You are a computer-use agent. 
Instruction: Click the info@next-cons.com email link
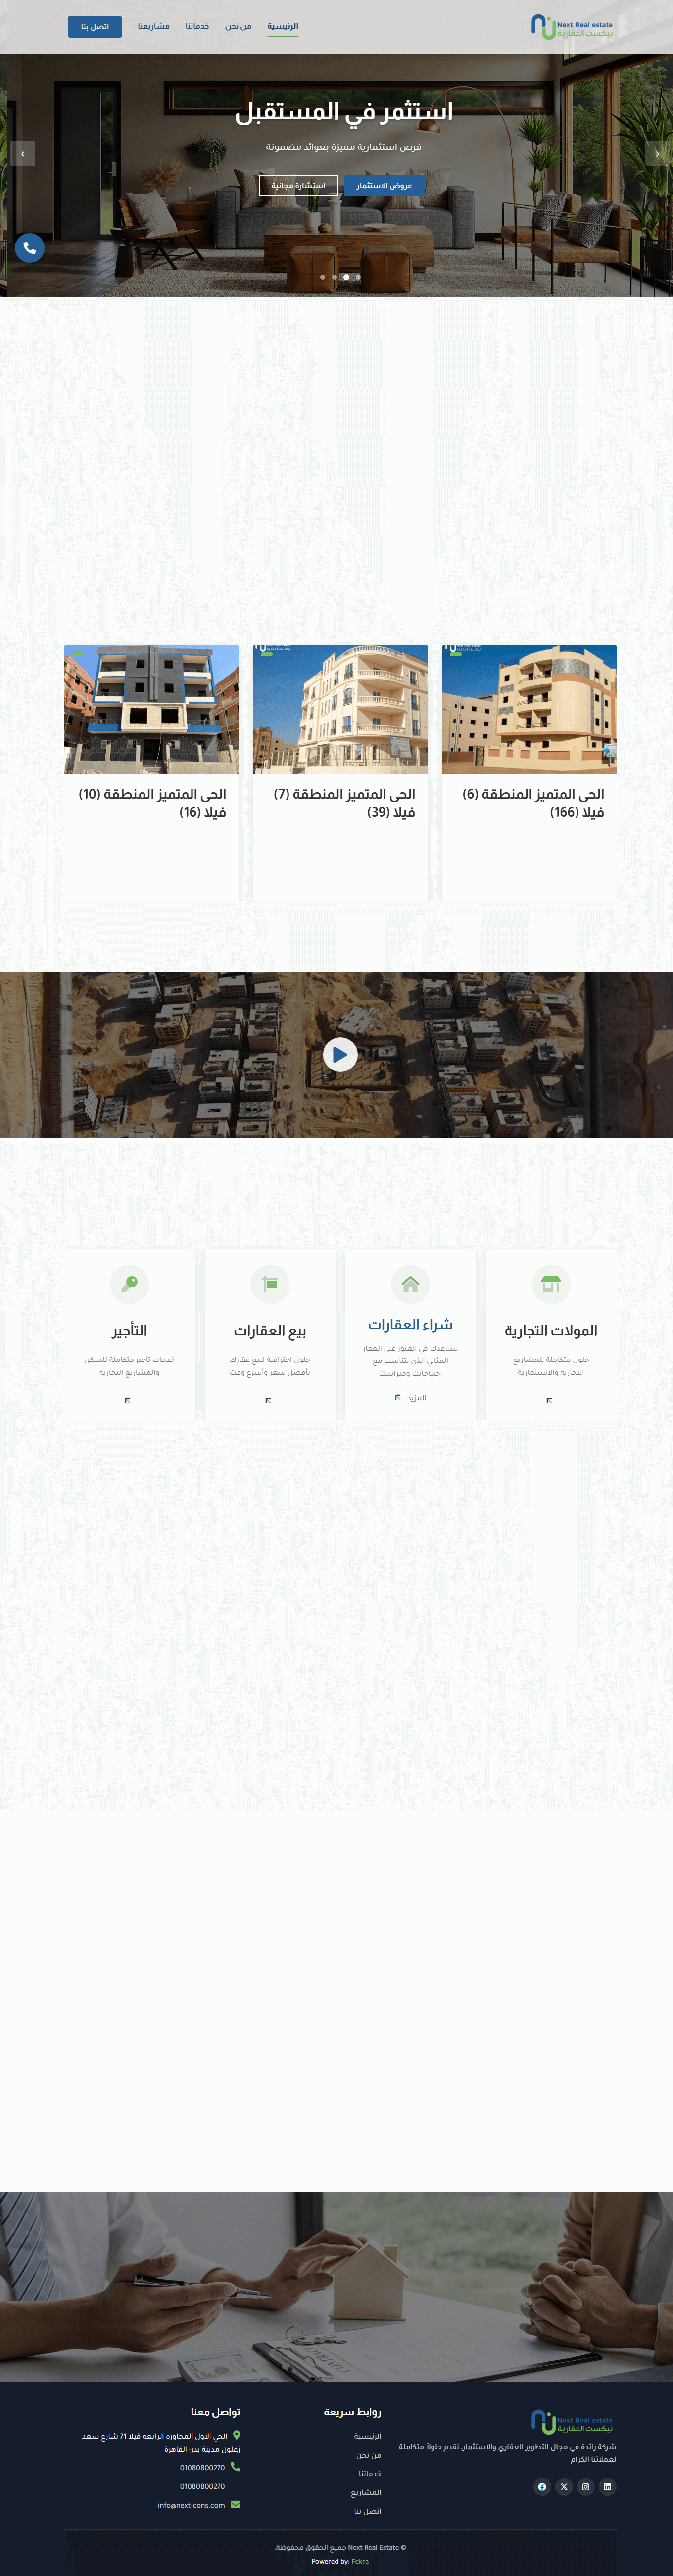191,2505
